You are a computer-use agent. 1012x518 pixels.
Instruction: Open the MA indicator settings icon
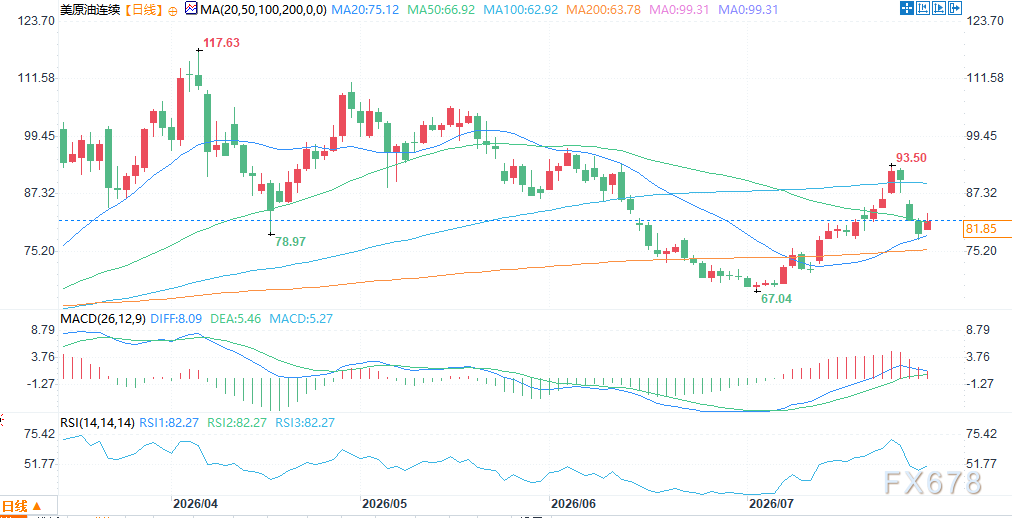point(191,9)
